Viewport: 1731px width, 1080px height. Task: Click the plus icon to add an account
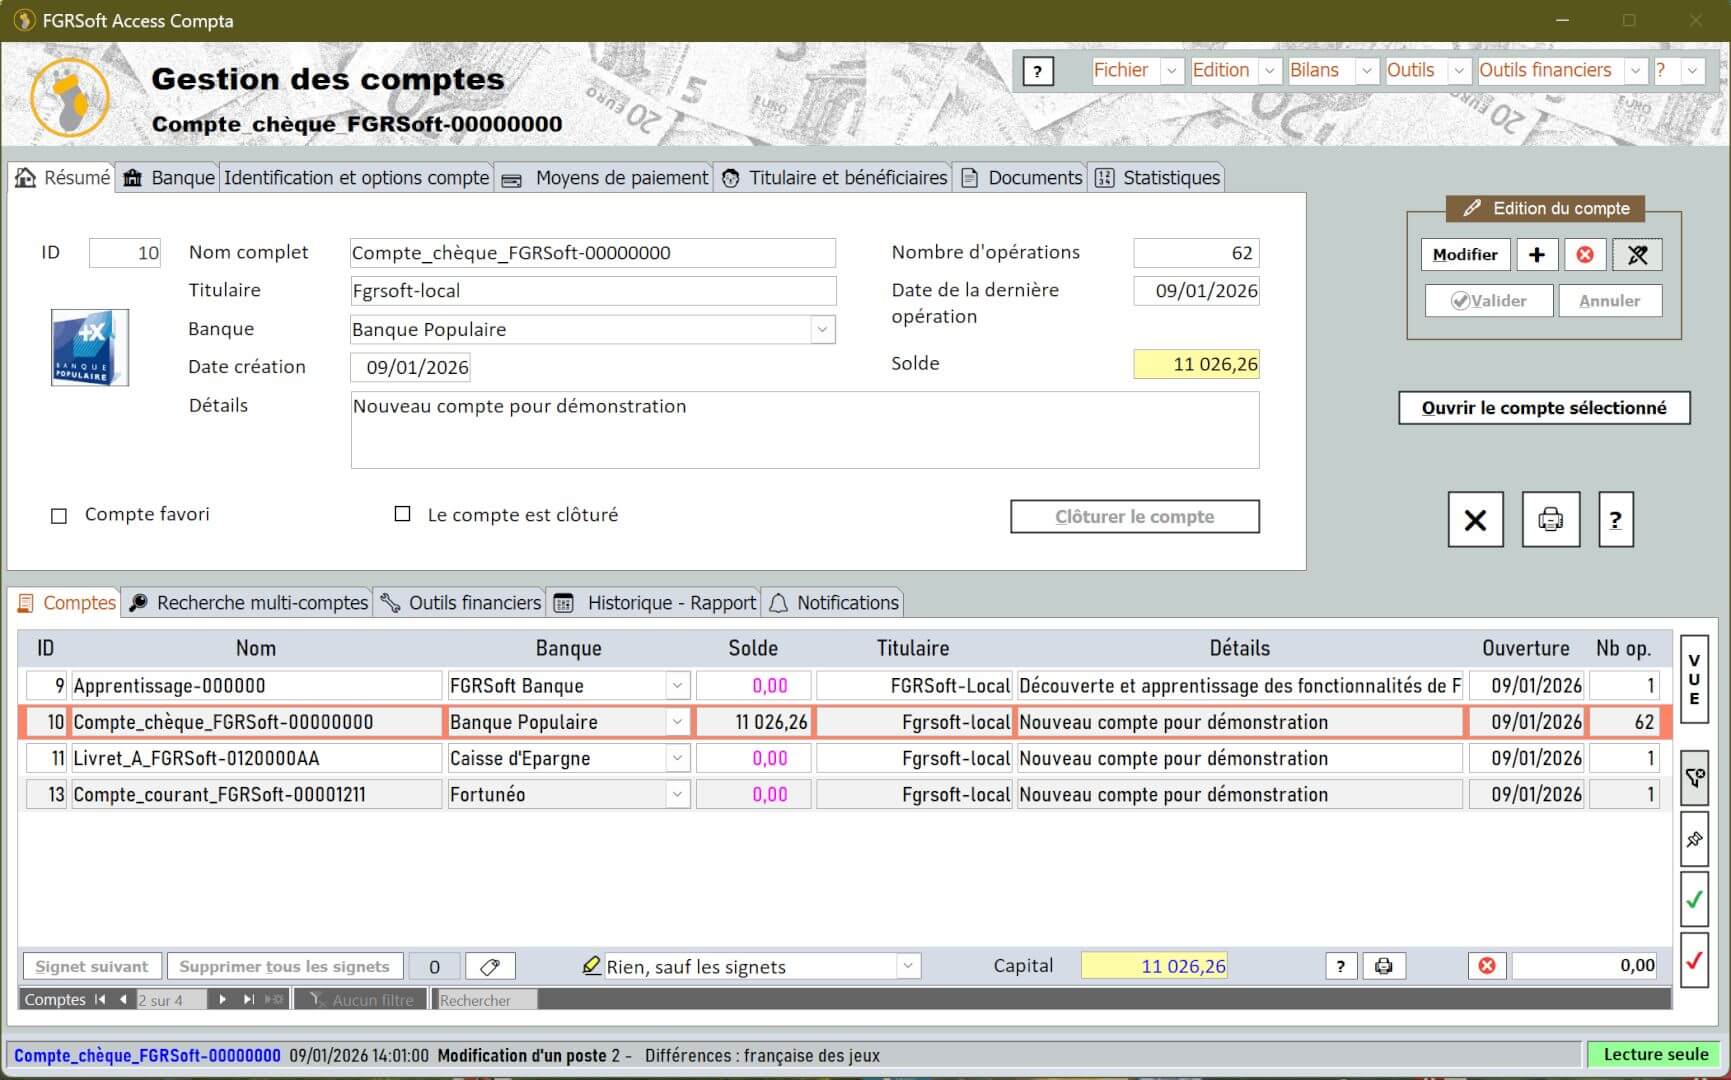(x=1537, y=255)
